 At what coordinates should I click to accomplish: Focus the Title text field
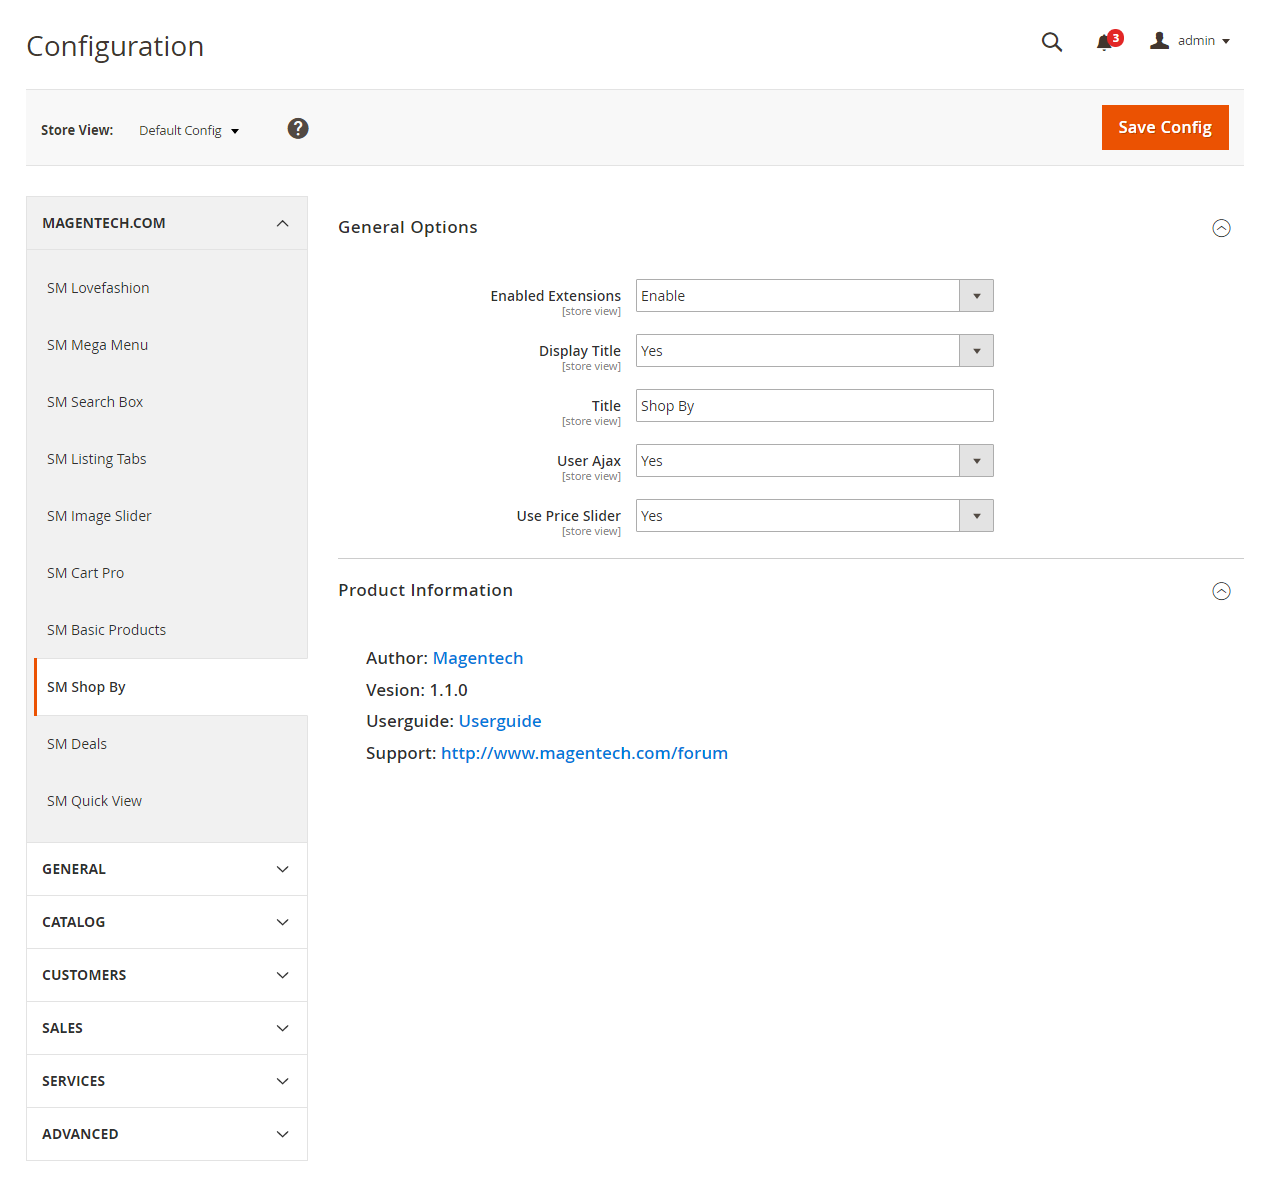(814, 406)
